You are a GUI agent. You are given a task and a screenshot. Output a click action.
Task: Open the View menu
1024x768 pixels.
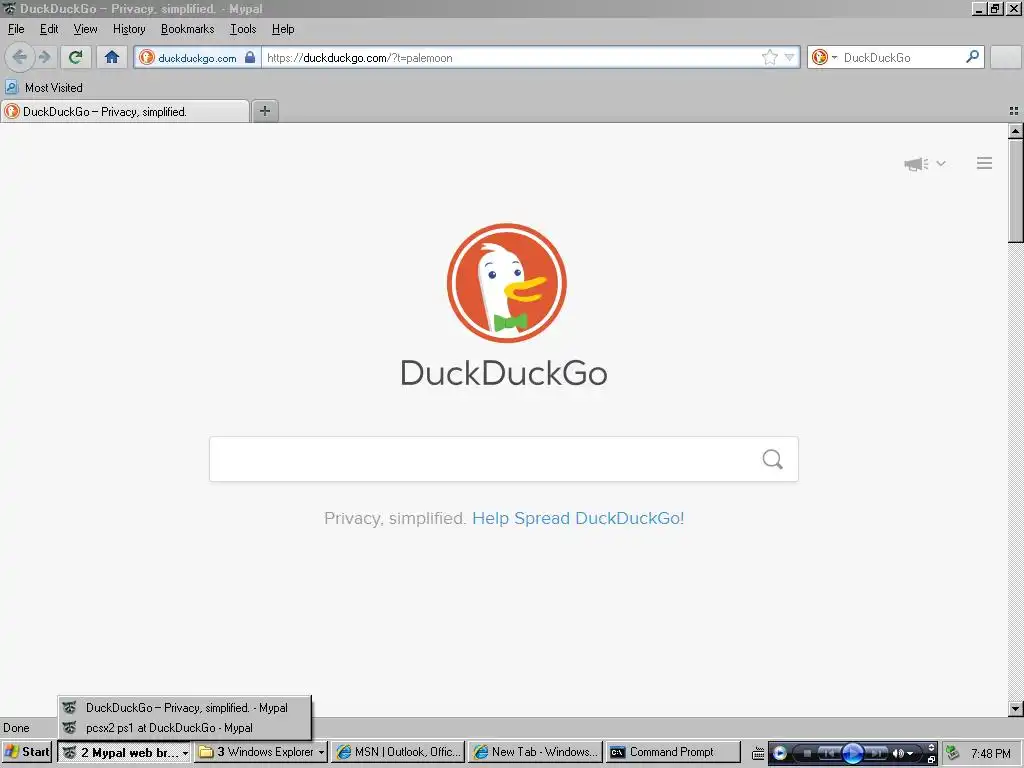85,29
